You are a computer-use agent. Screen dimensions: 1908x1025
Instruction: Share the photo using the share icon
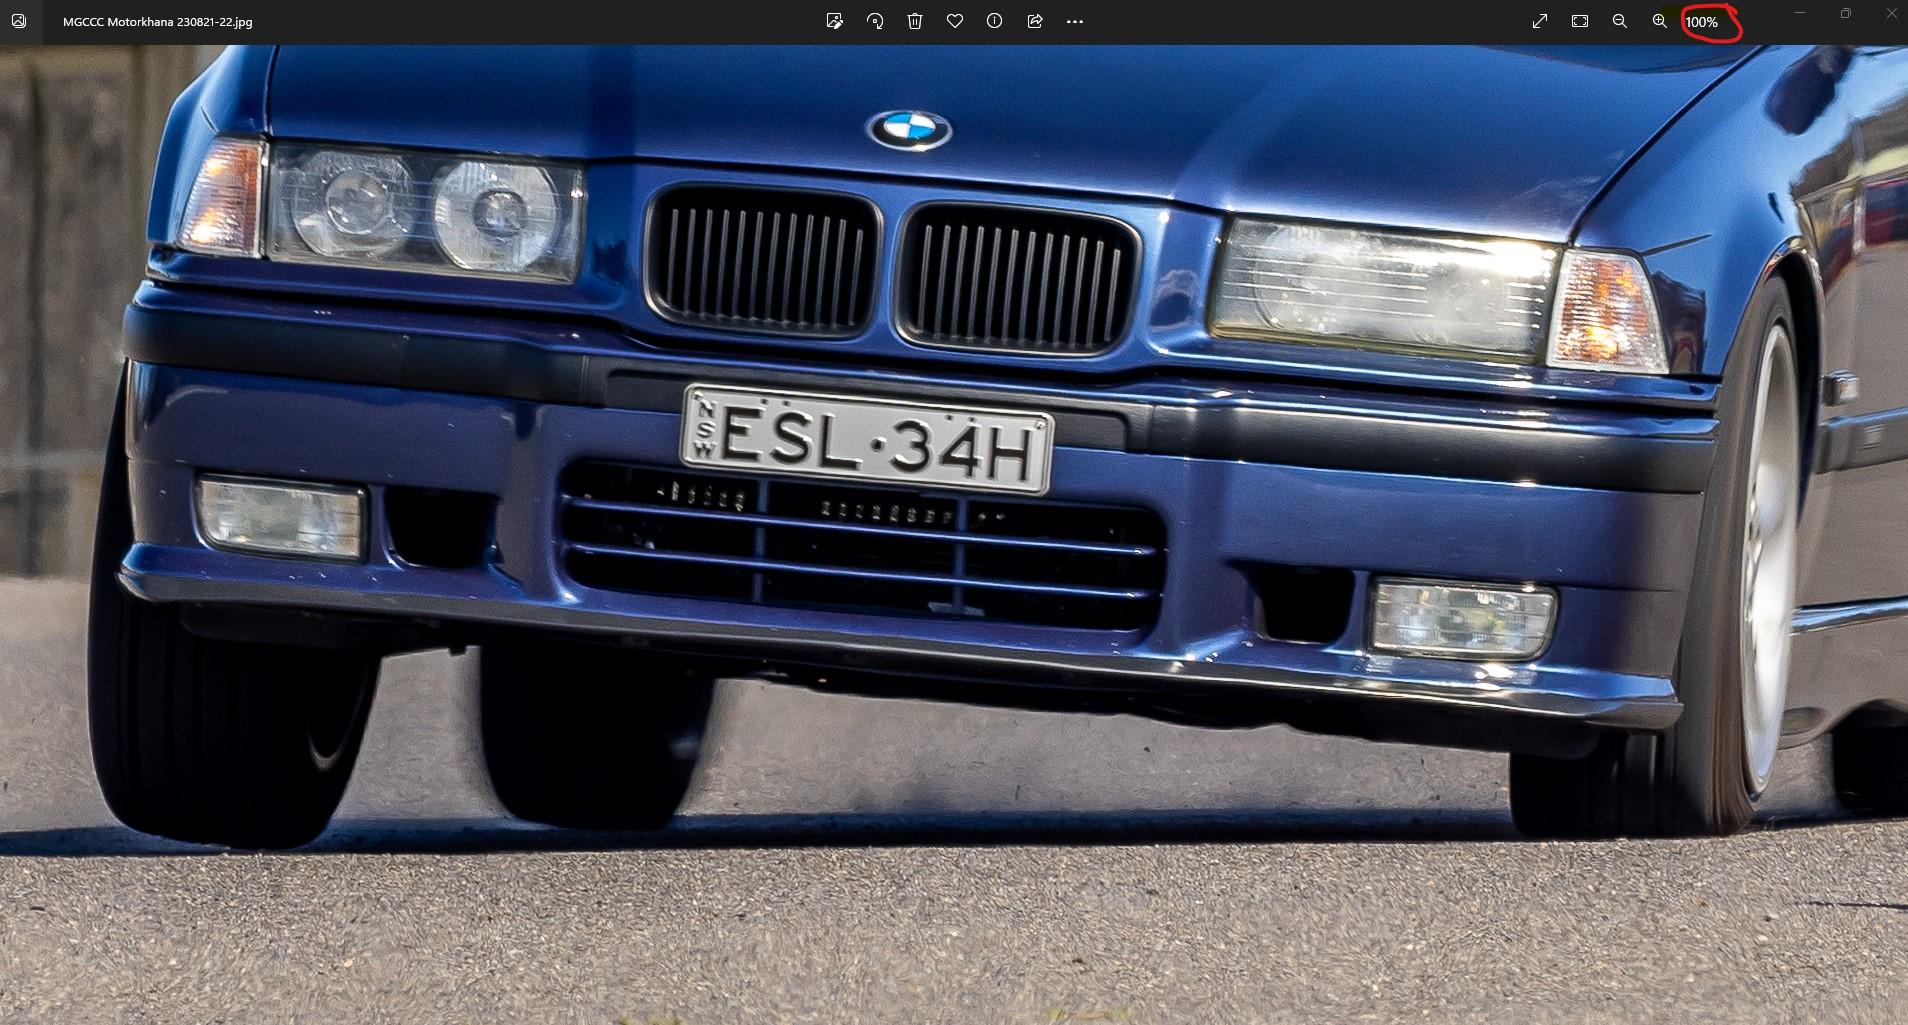click(x=1035, y=21)
